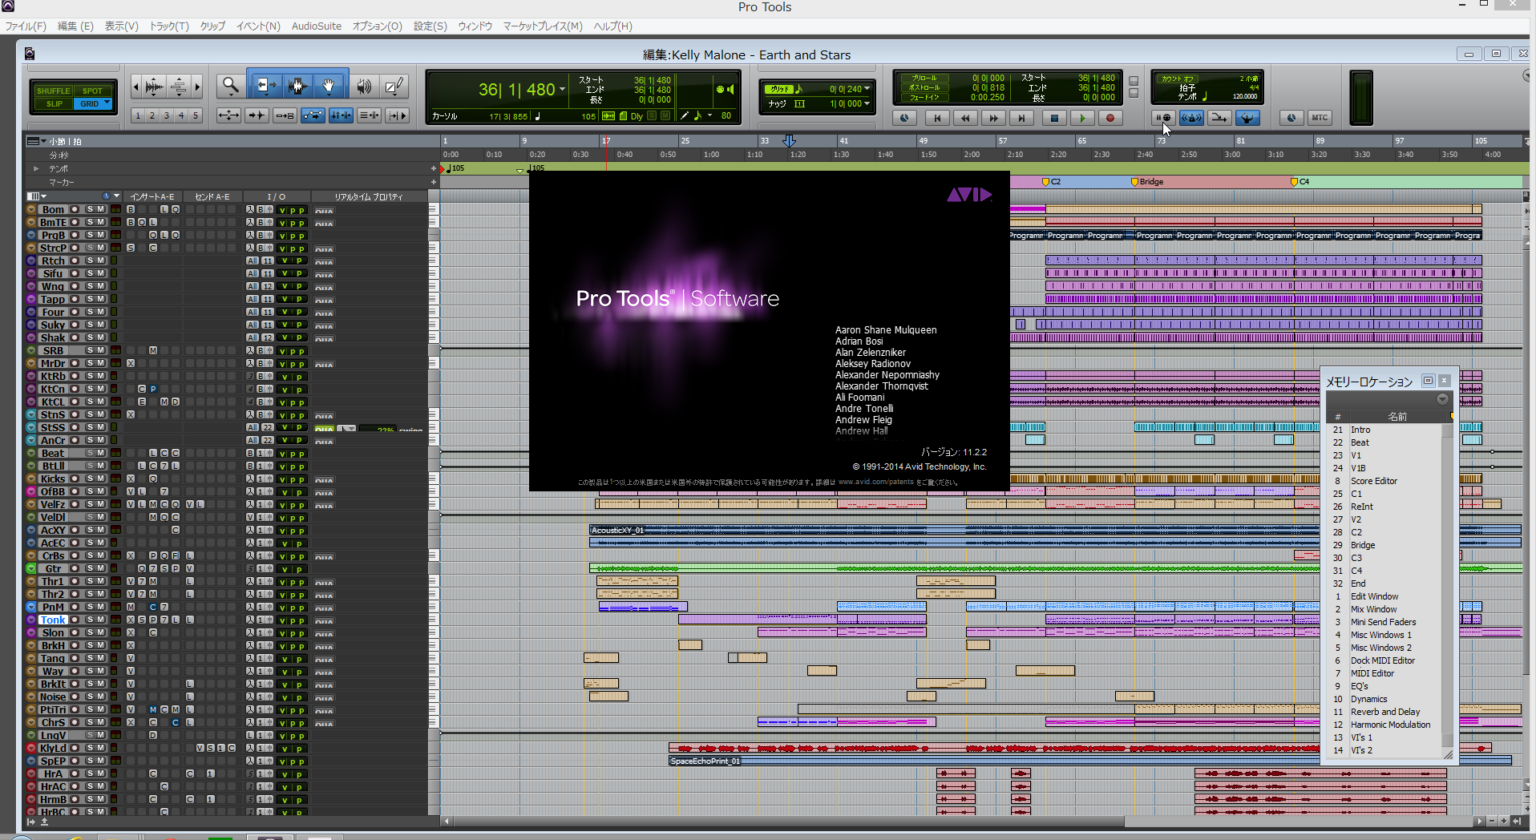Image resolution: width=1536 pixels, height=840 pixels.
Task: Record-enable the Sifu track
Action: coord(75,273)
